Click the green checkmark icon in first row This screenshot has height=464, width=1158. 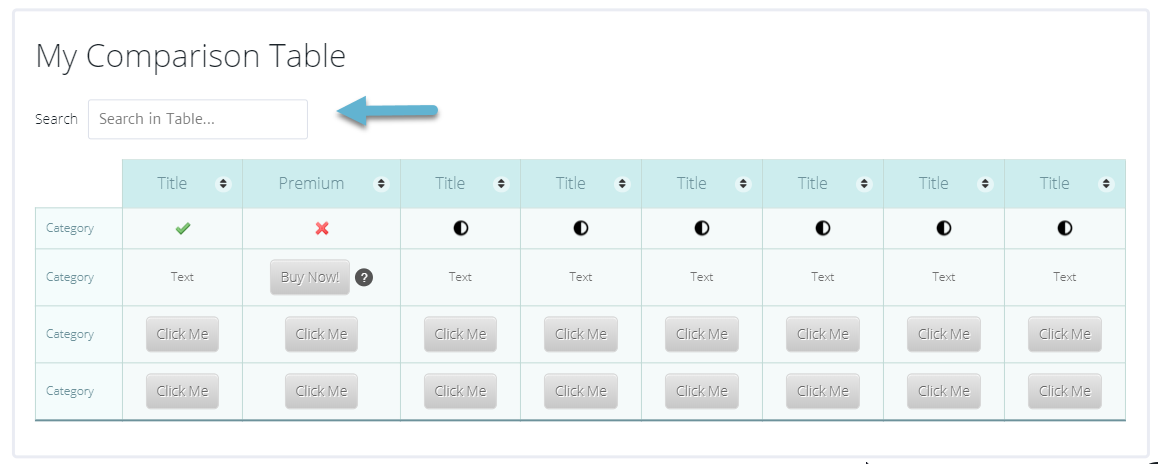tap(182, 228)
